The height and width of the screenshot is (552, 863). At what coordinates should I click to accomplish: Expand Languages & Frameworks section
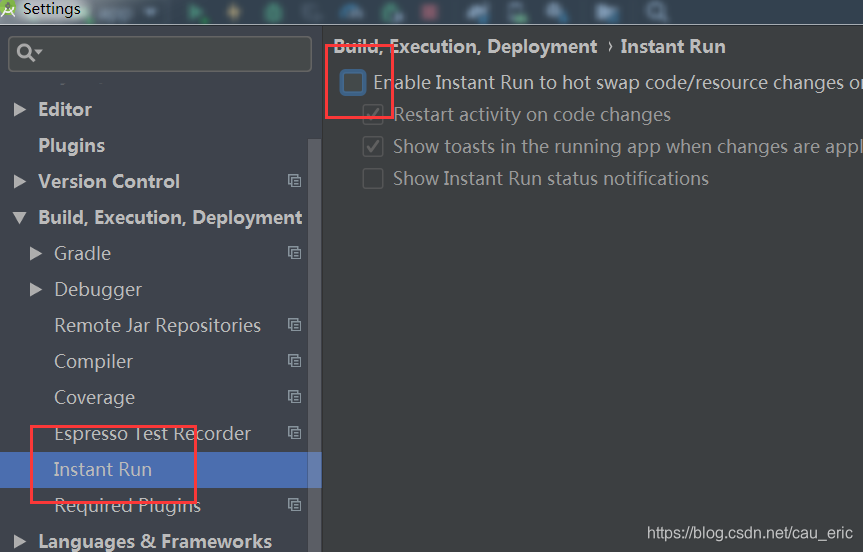pyautogui.click(x=20, y=542)
